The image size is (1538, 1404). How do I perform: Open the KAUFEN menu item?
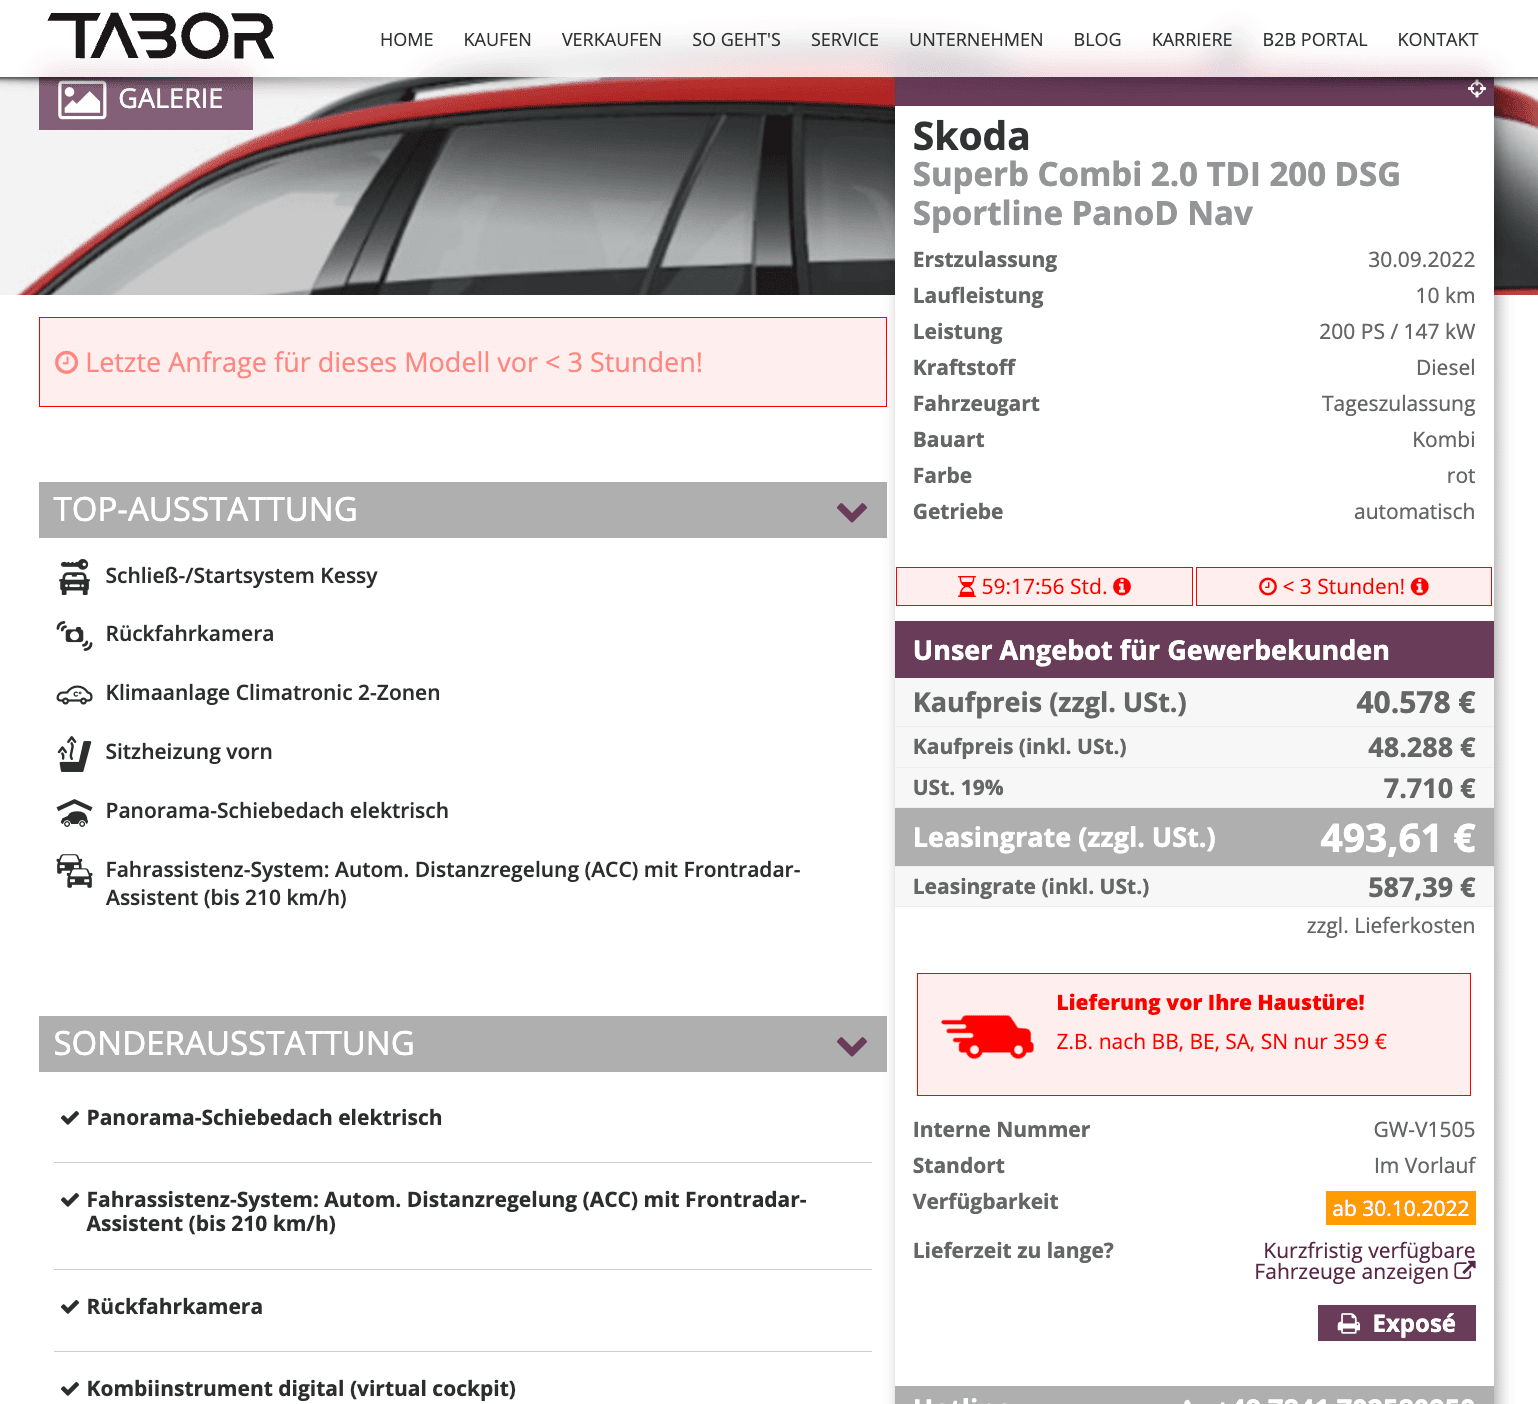(x=497, y=40)
